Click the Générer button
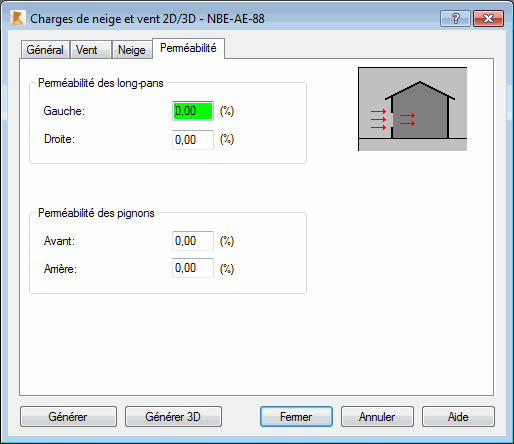 click(68, 417)
